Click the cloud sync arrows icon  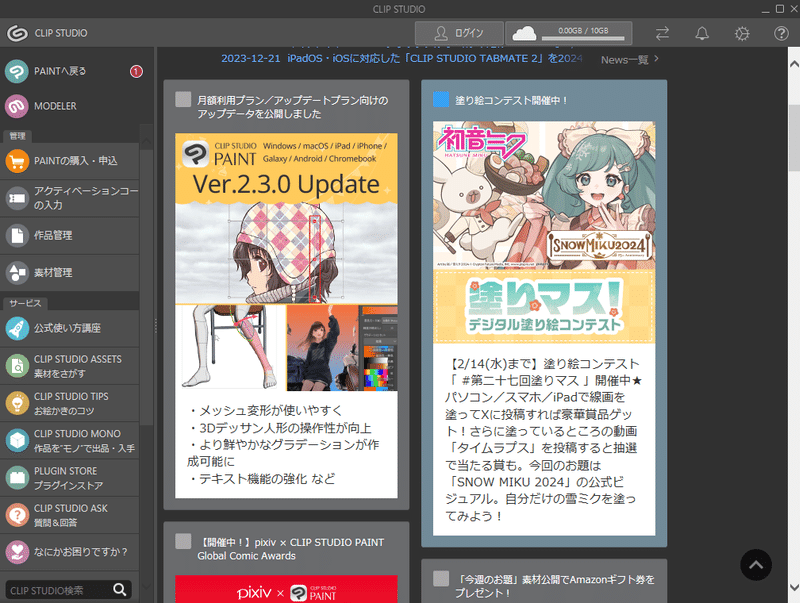tap(662, 34)
